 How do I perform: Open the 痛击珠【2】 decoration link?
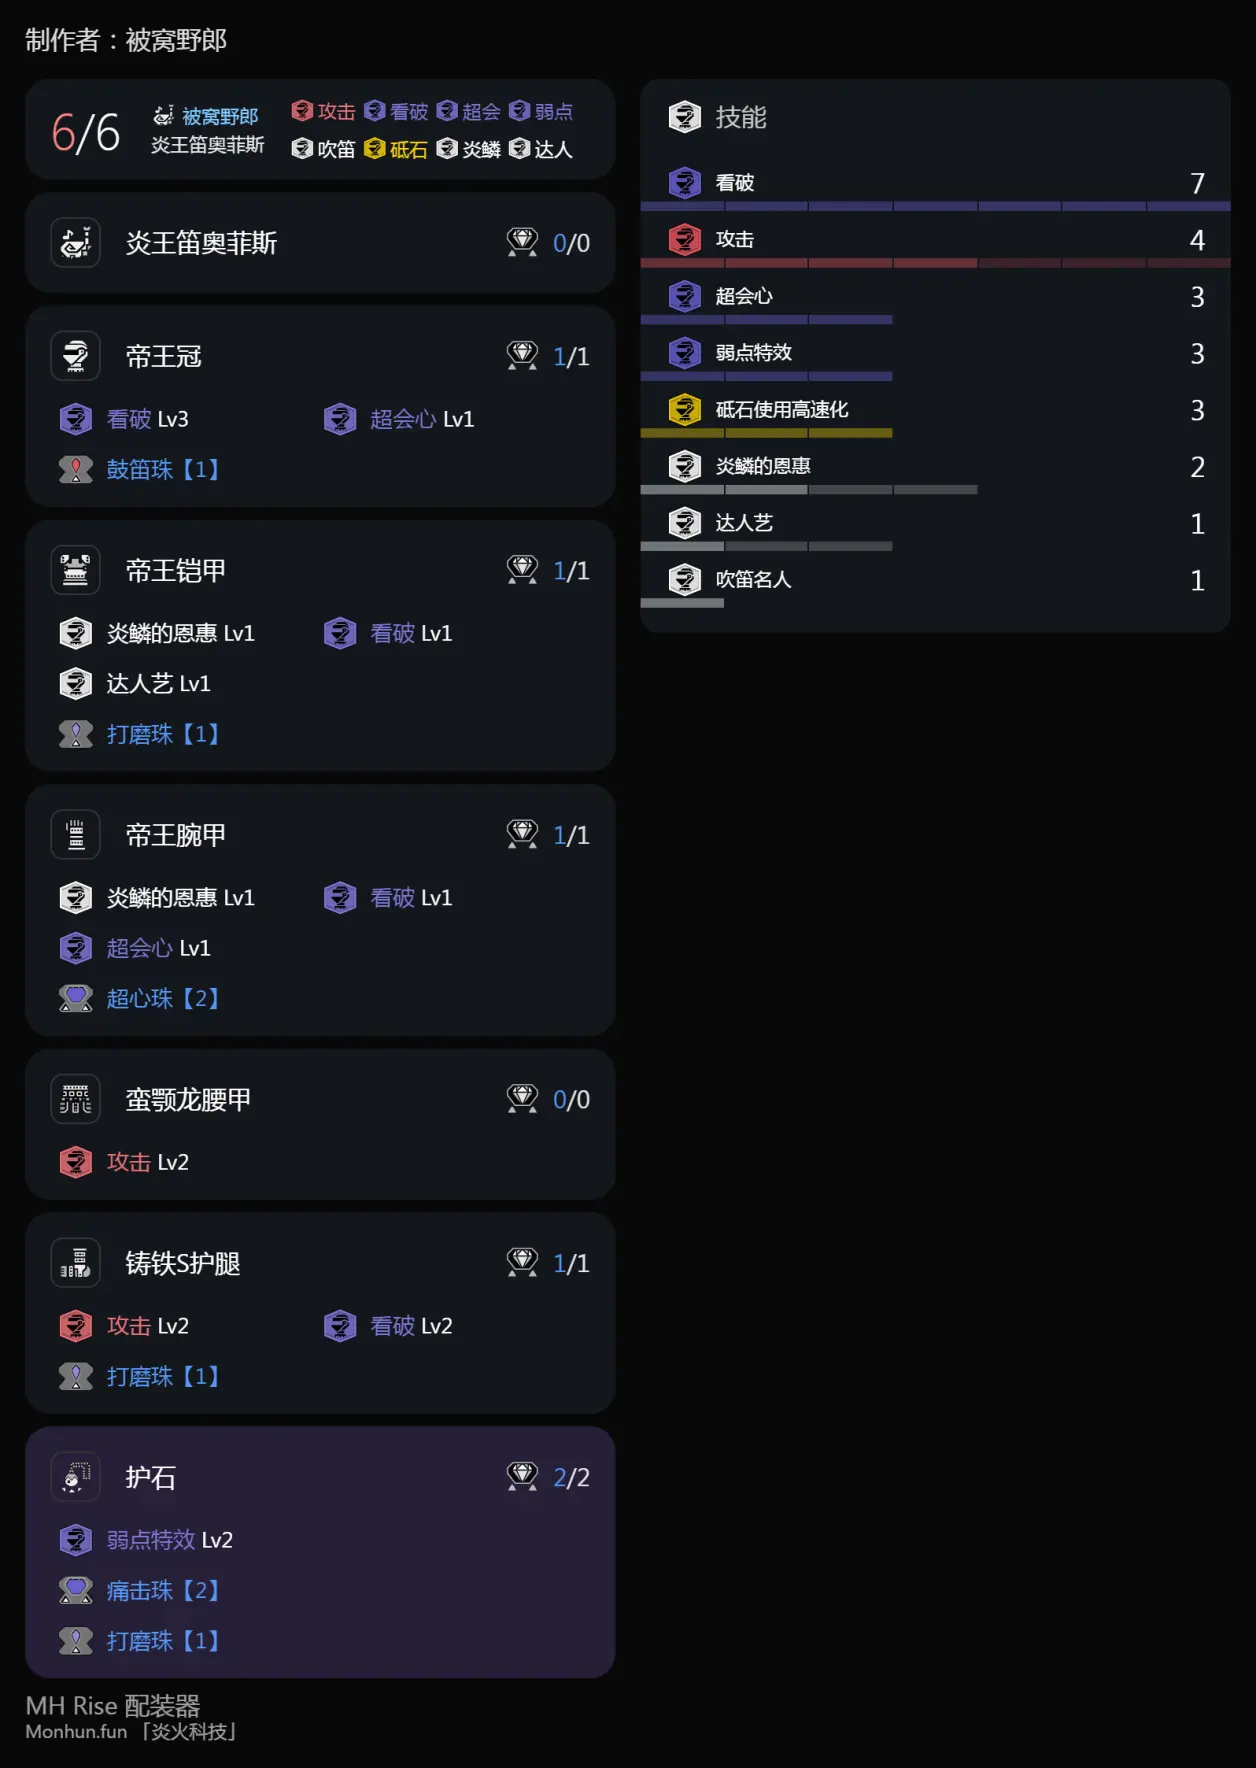(x=163, y=1590)
